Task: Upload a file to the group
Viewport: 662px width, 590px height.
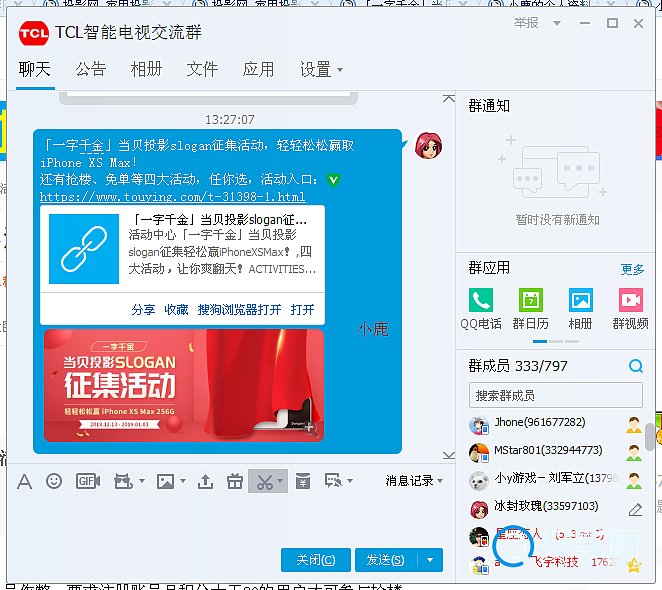Action: pyautogui.click(x=205, y=481)
